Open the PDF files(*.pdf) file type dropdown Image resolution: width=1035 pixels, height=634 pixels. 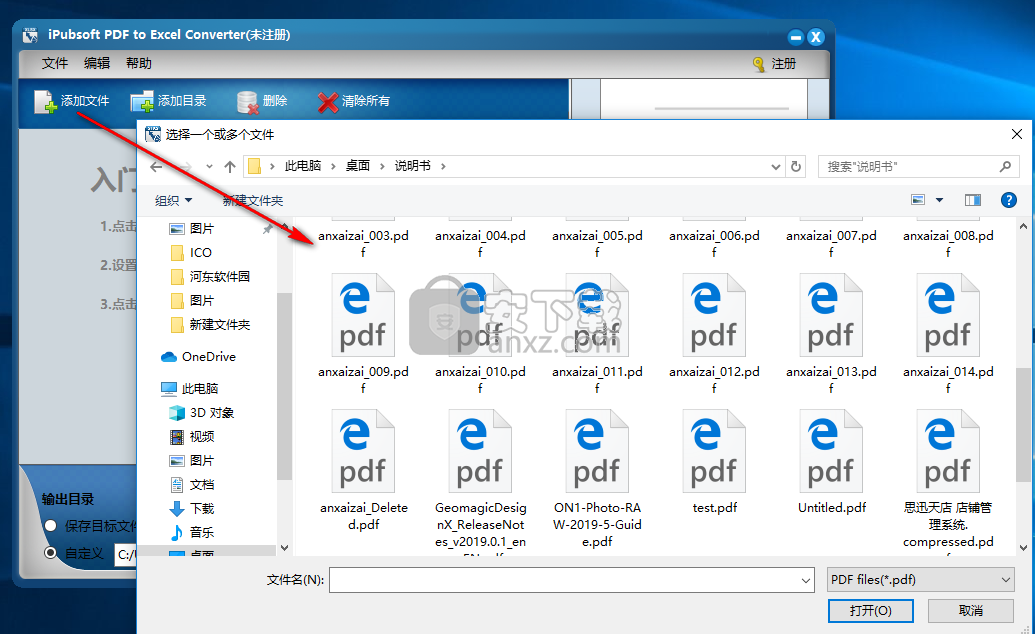point(921,580)
